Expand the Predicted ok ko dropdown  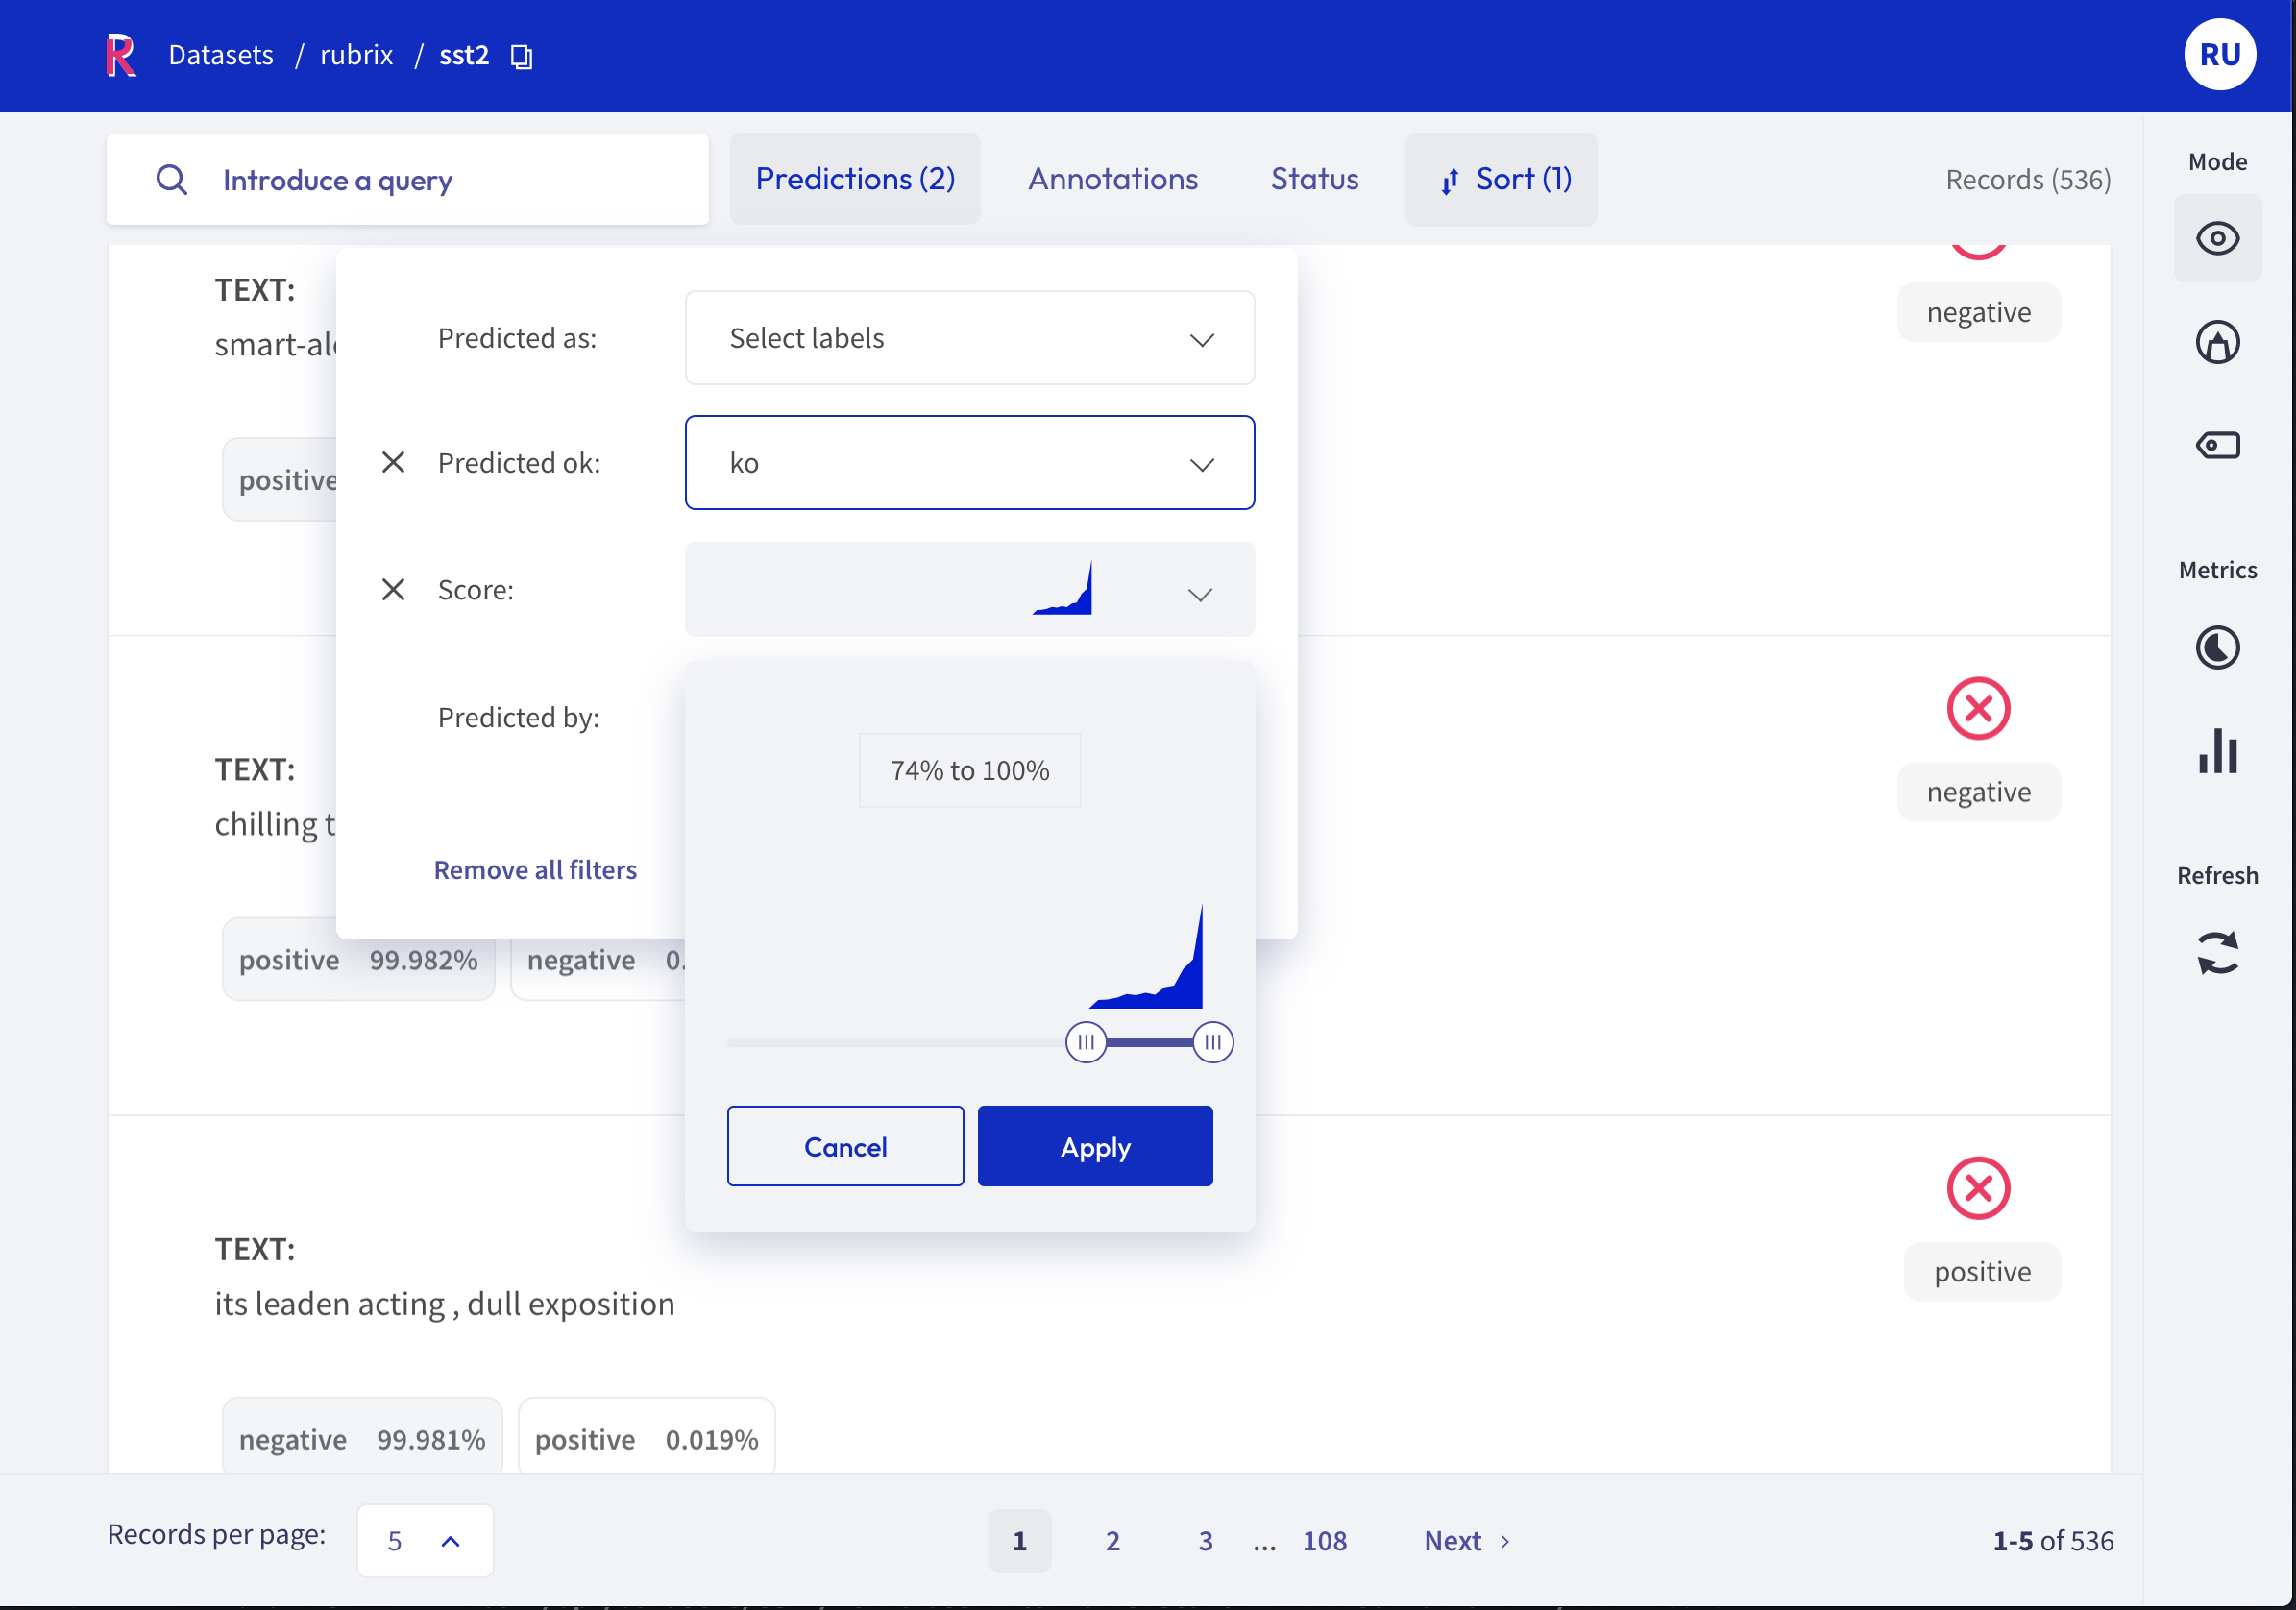click(x=968, y=463)
